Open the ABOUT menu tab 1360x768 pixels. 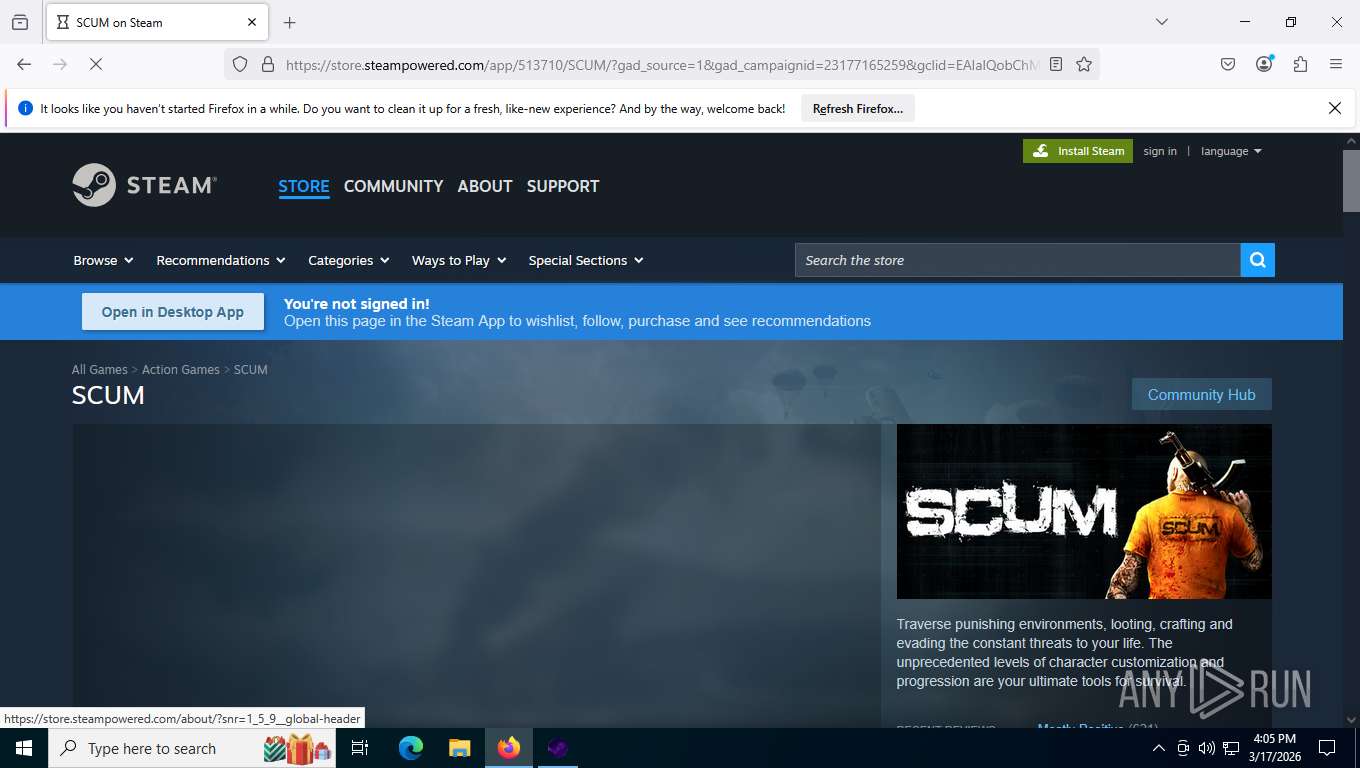(x=485, y=186)
